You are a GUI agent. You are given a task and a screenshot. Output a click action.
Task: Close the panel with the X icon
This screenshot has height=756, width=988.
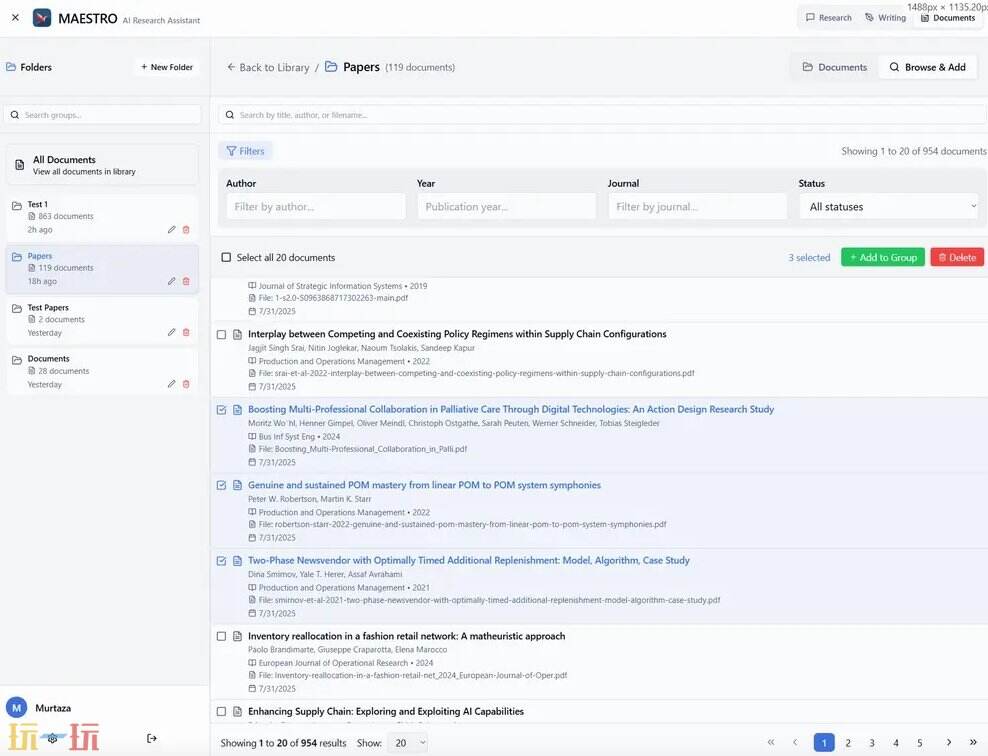click(x=15, y=17)
